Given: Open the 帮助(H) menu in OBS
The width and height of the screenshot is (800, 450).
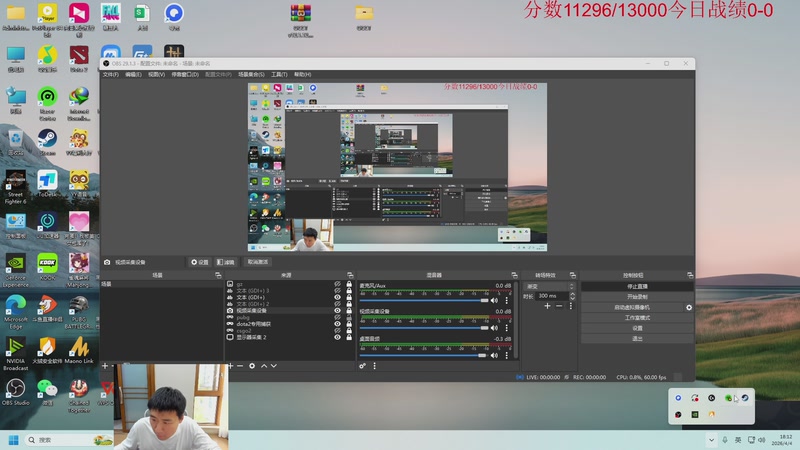Looking at the screenshot, I should coord(302,74).
